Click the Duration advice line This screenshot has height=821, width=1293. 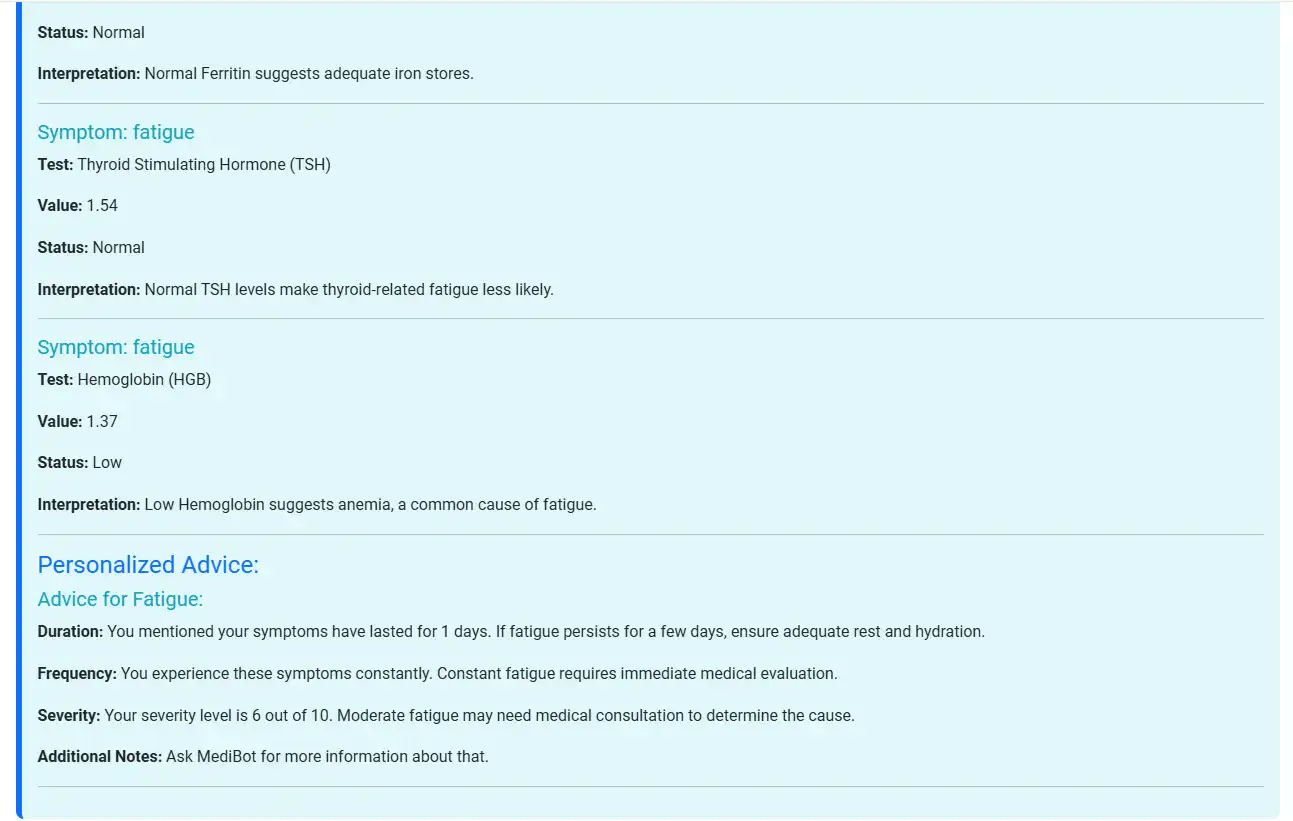click(x=511, y=632)
